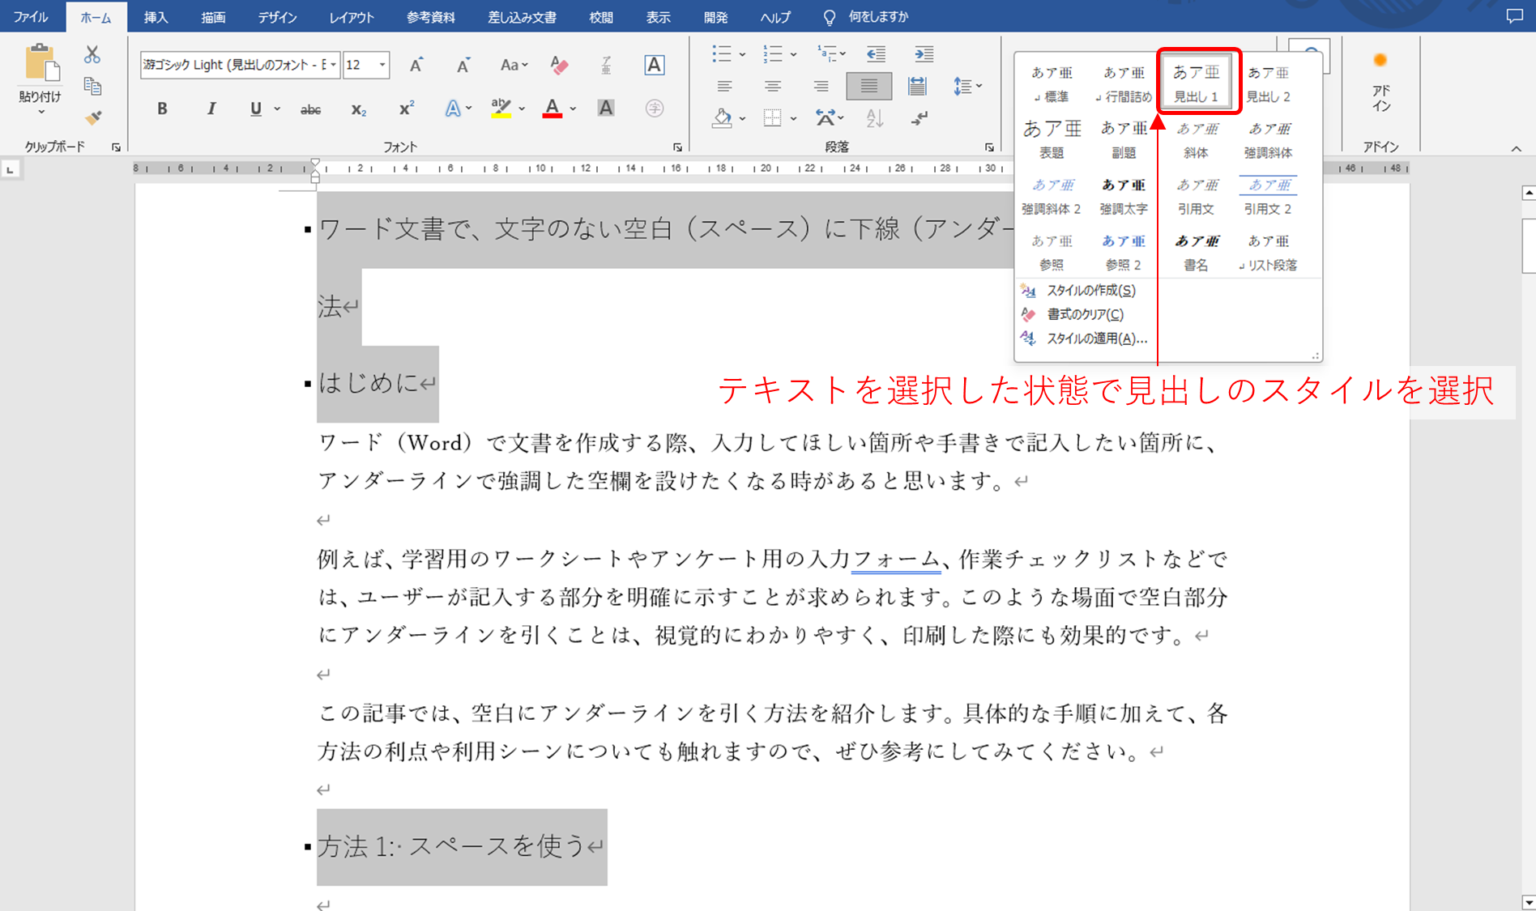Expand the underline style dropdown arrow

tap(277, 108)
